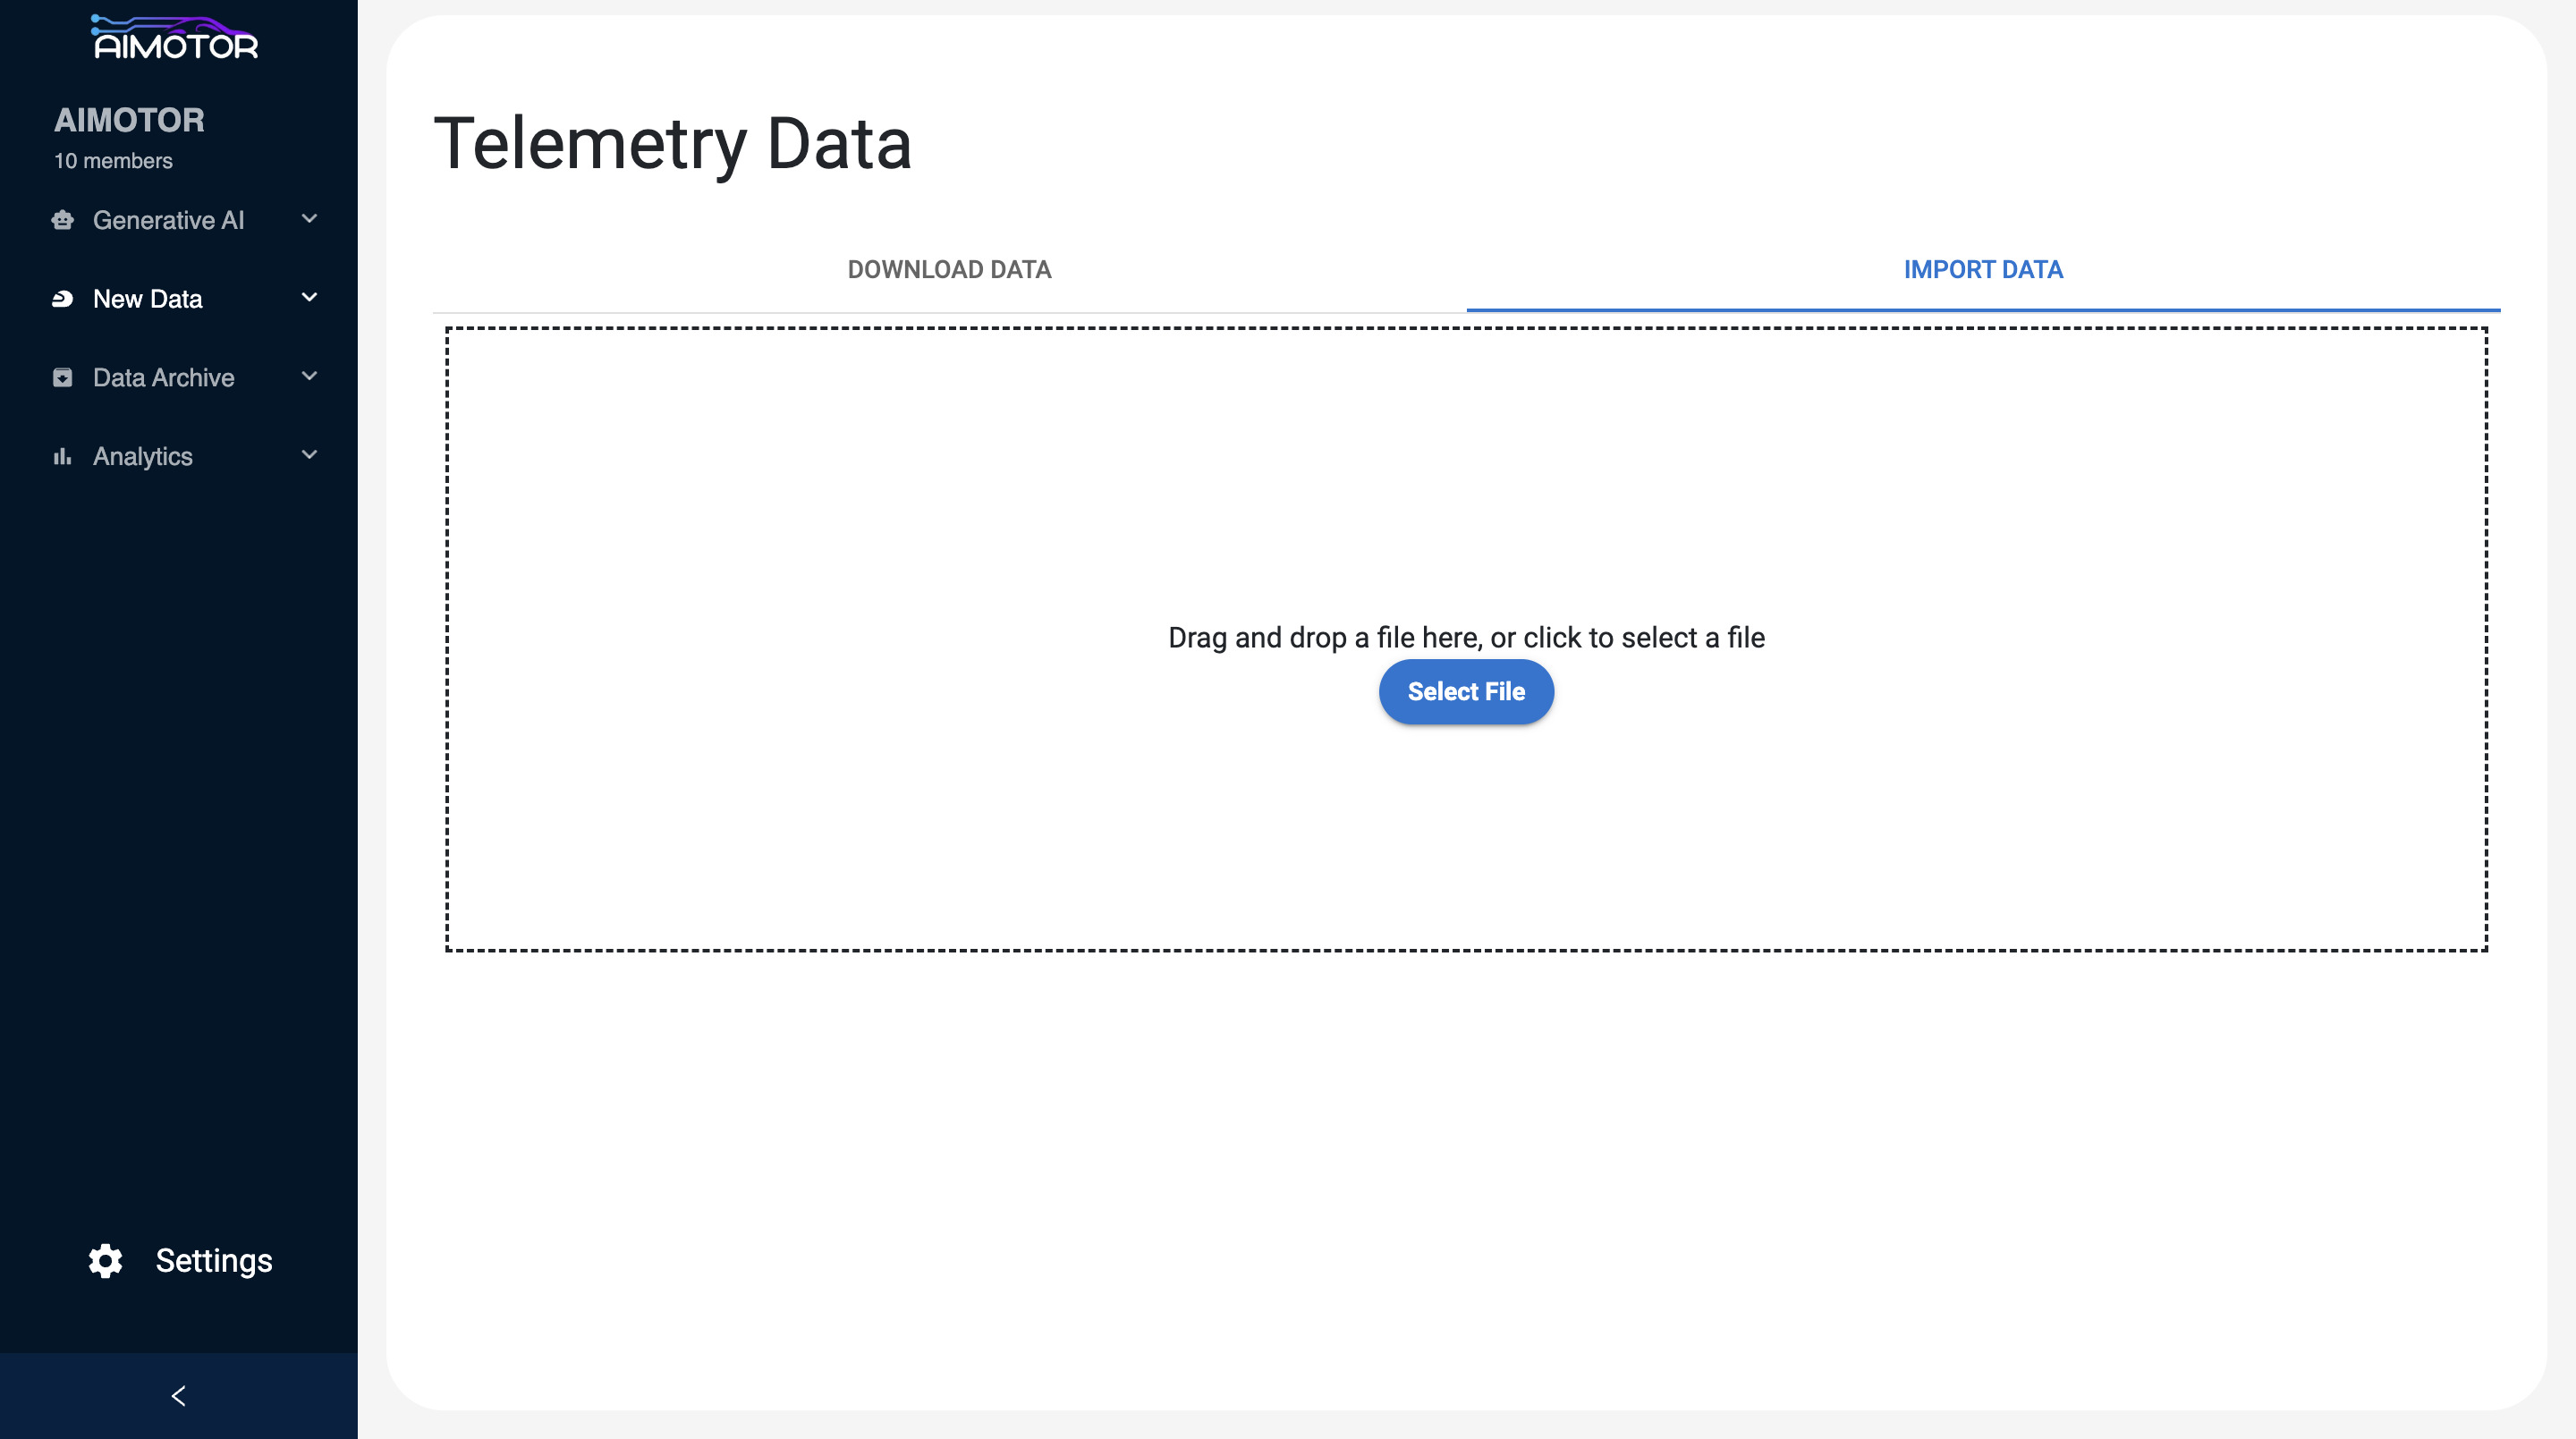Image resolution: width=2576 pixels, height=1439 pixels.
Task: Click the AIMOTOR logo
Action: [175, 38]
